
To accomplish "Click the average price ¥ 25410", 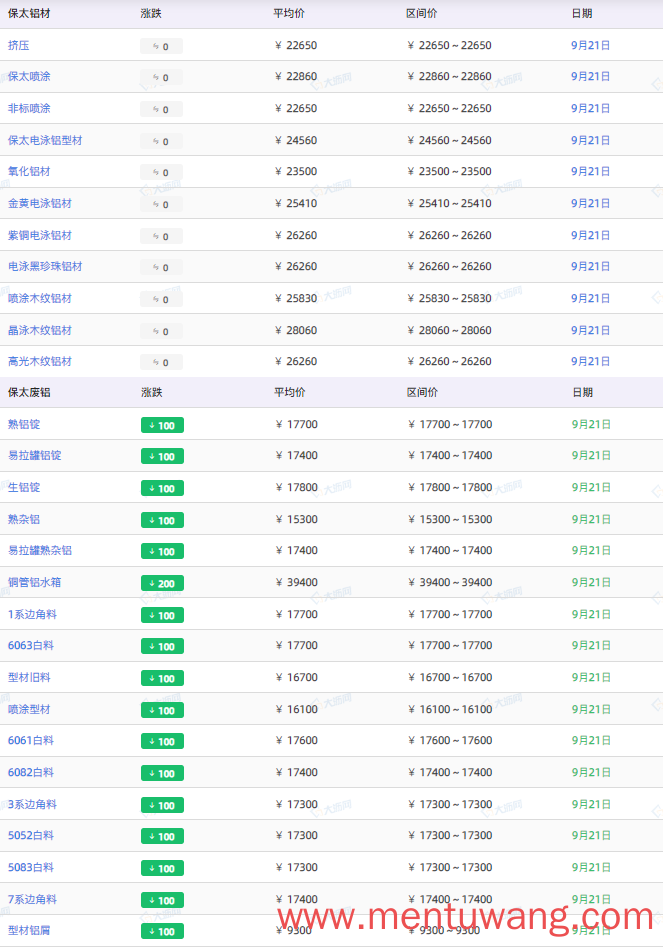I will click(x=296, y=204).
